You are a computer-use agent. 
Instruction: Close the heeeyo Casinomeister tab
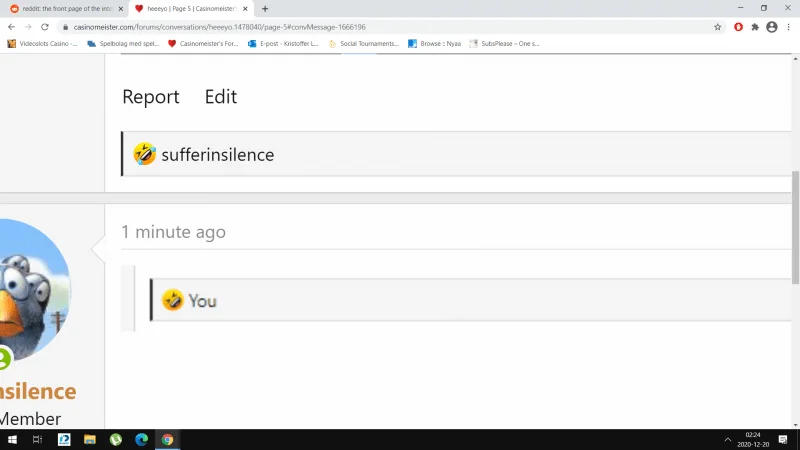[x=245, y=9]
